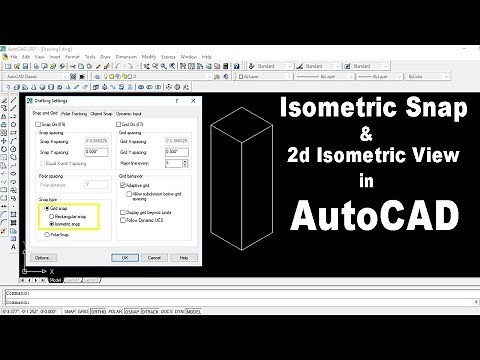
Task: Click the Cone icon in Modeling toolbar
Action: coord(34,87)
